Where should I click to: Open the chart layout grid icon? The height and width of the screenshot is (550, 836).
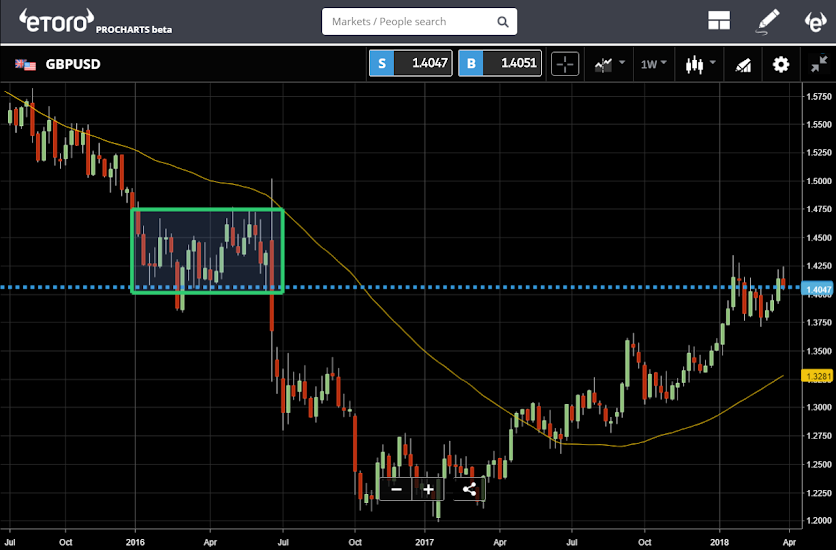point(719,21)
